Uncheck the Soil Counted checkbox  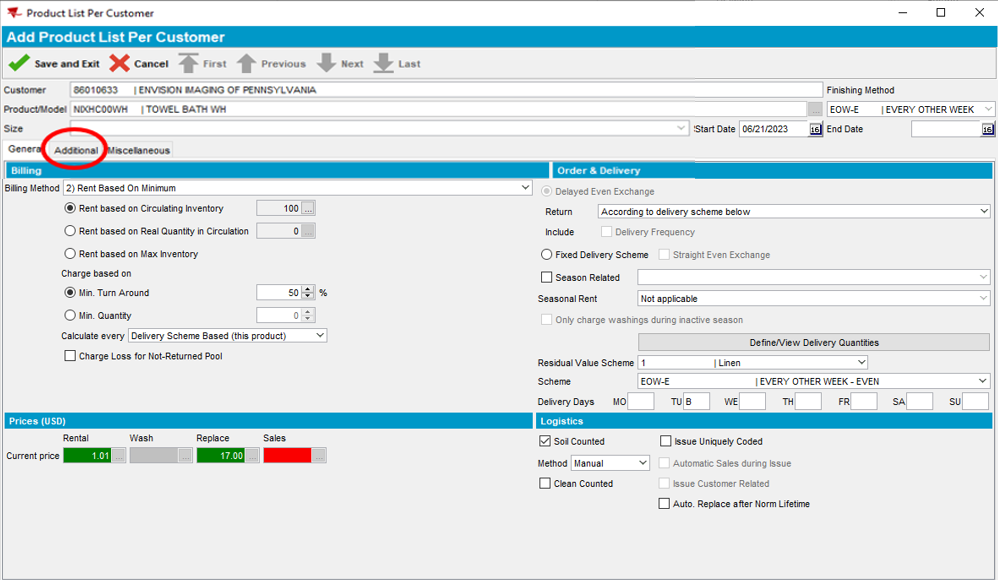point(546,441)
